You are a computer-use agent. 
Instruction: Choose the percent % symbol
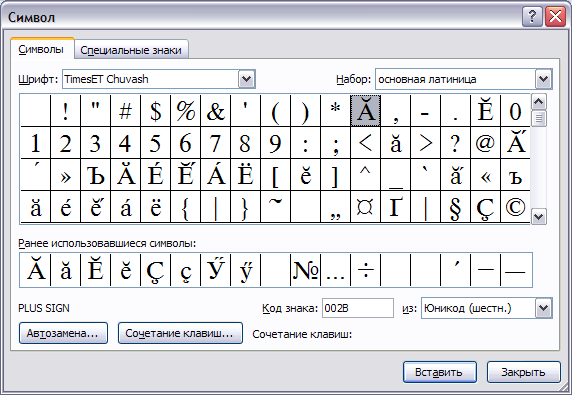185,111
